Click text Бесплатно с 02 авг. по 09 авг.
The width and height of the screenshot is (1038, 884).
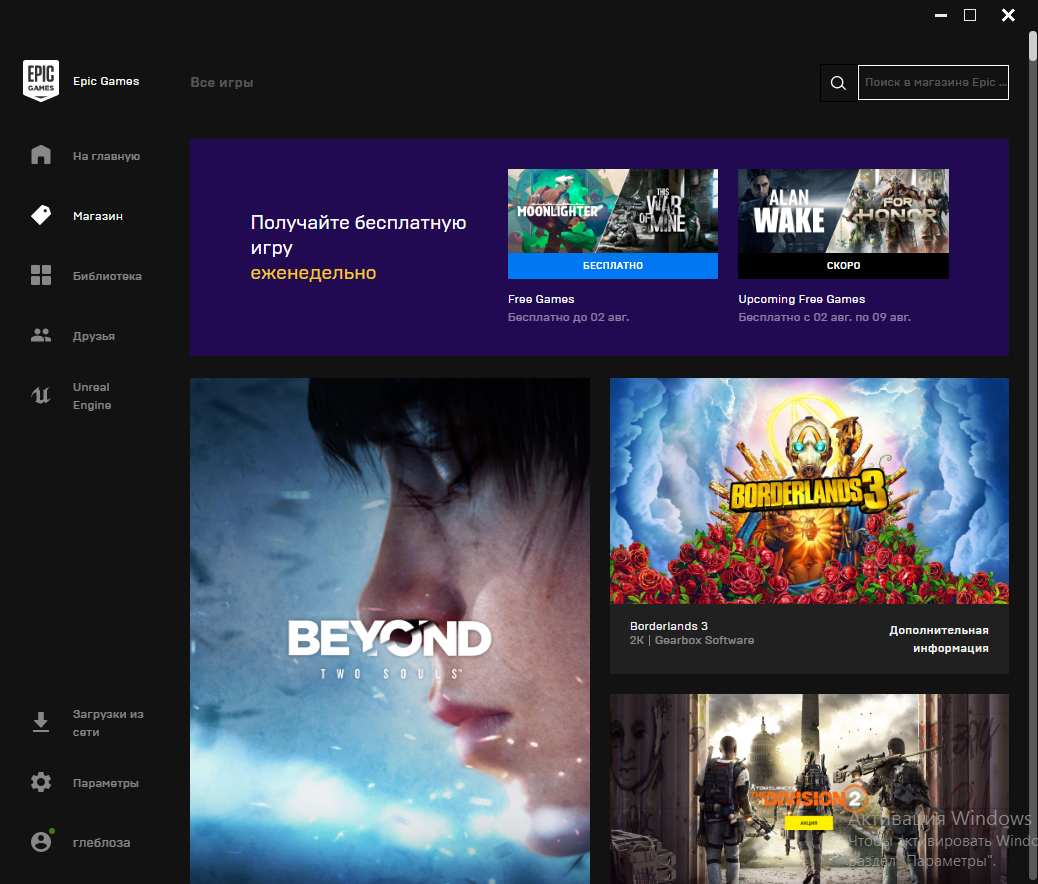click(x=824, y=317)
